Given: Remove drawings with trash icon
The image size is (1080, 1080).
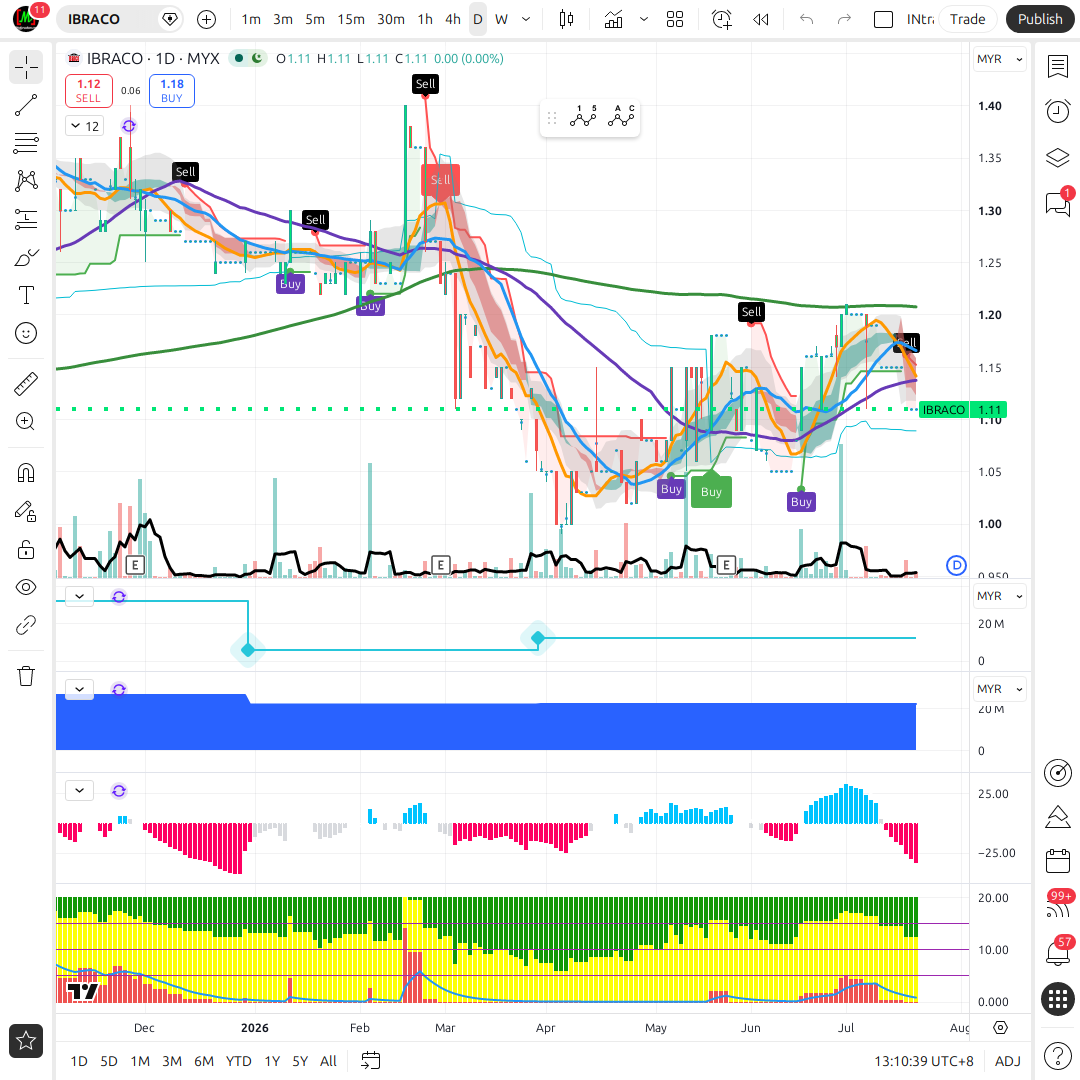Looking at the screenshot, I should point(26,676).
